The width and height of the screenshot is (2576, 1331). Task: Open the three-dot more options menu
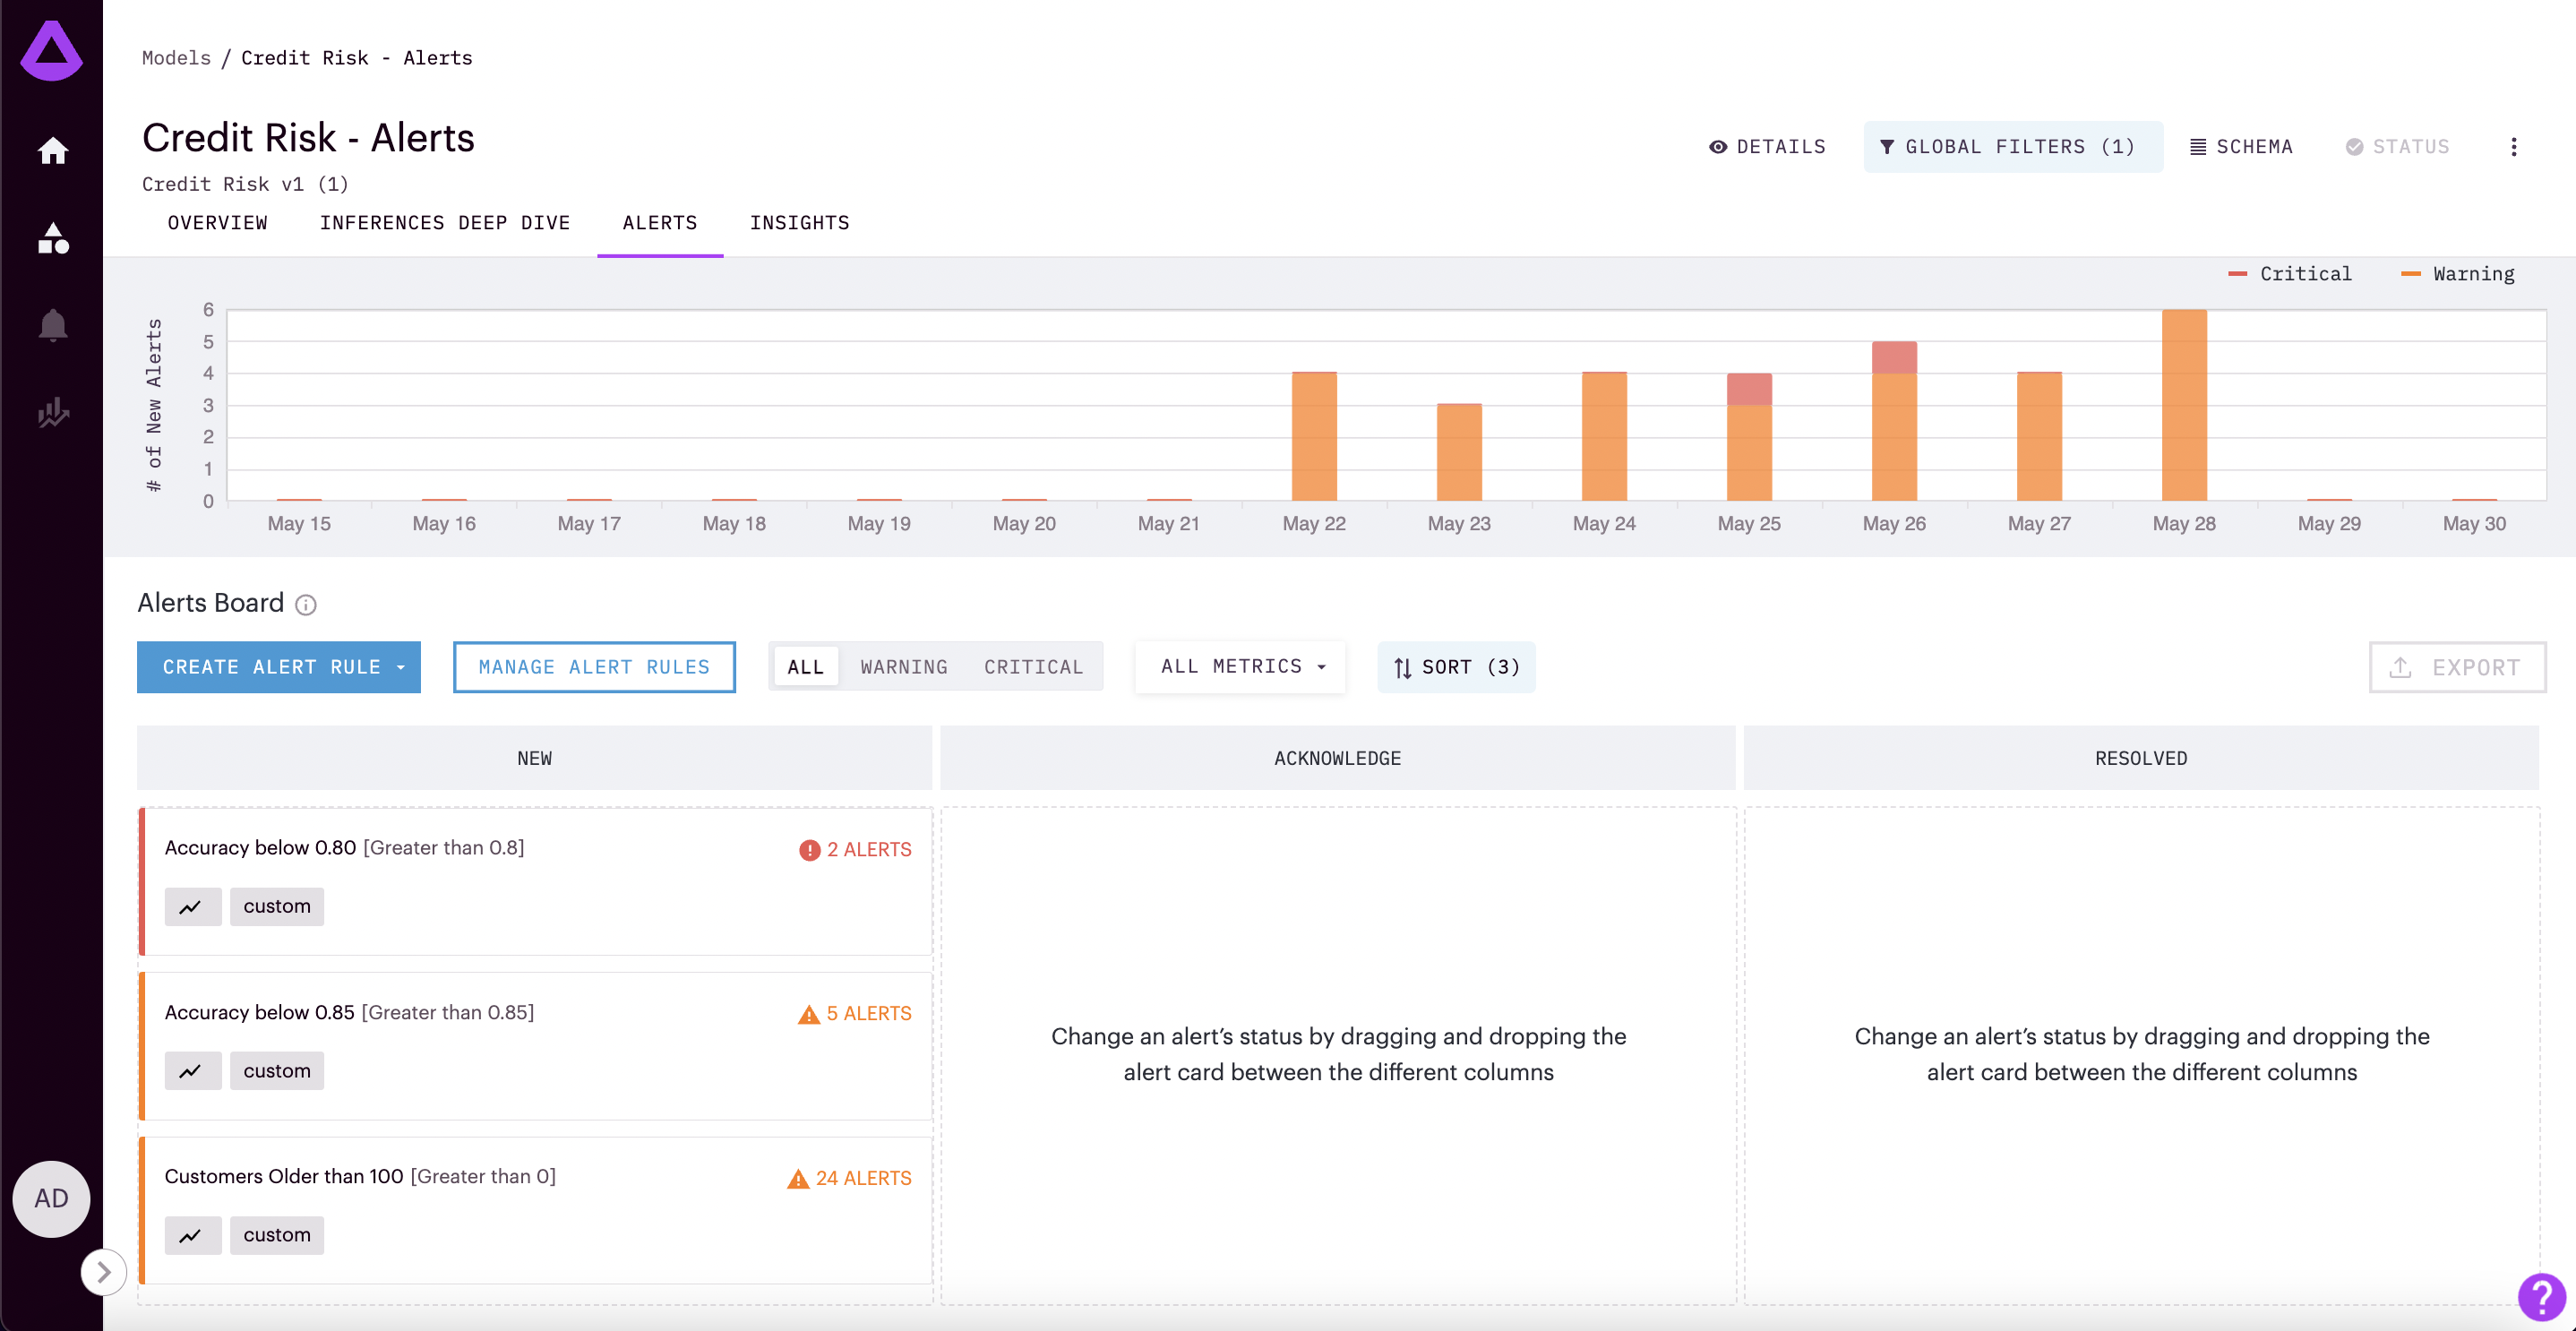click(2513, 147)
